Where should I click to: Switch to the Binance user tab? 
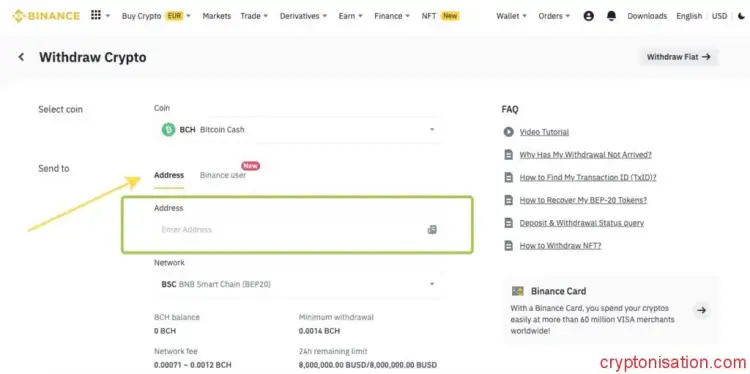pyautogui.click(x=223, y=175)
